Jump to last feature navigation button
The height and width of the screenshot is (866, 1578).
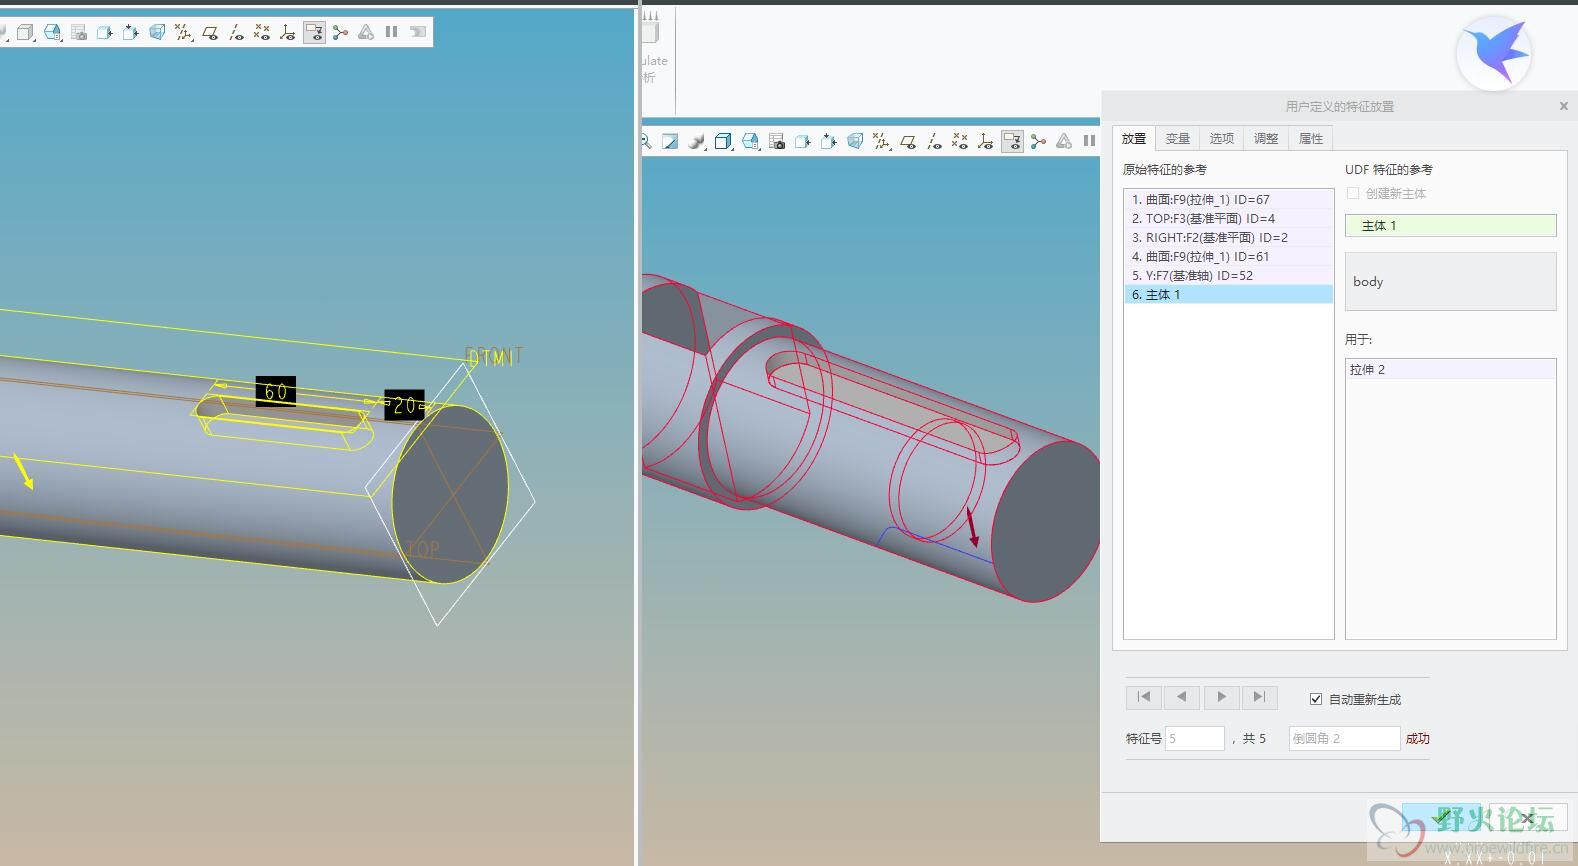[1259, 697]
